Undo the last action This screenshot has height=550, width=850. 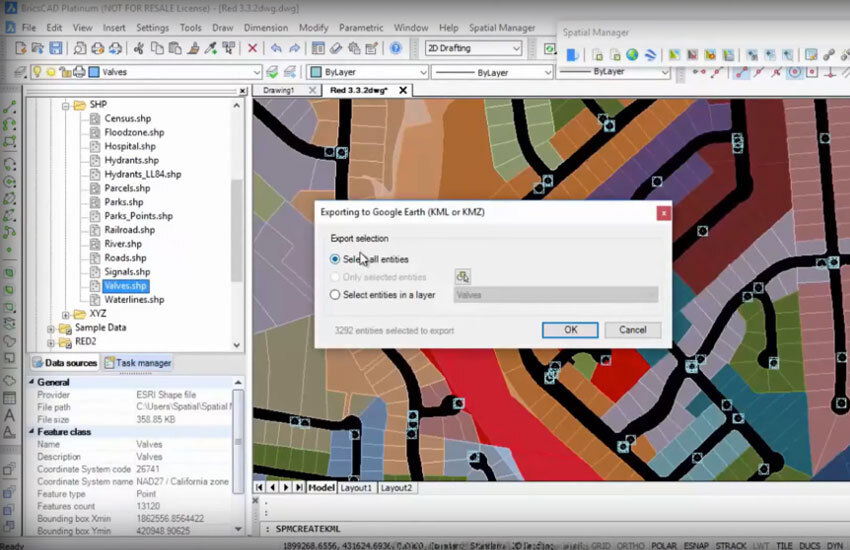click(x=276, y=48)
